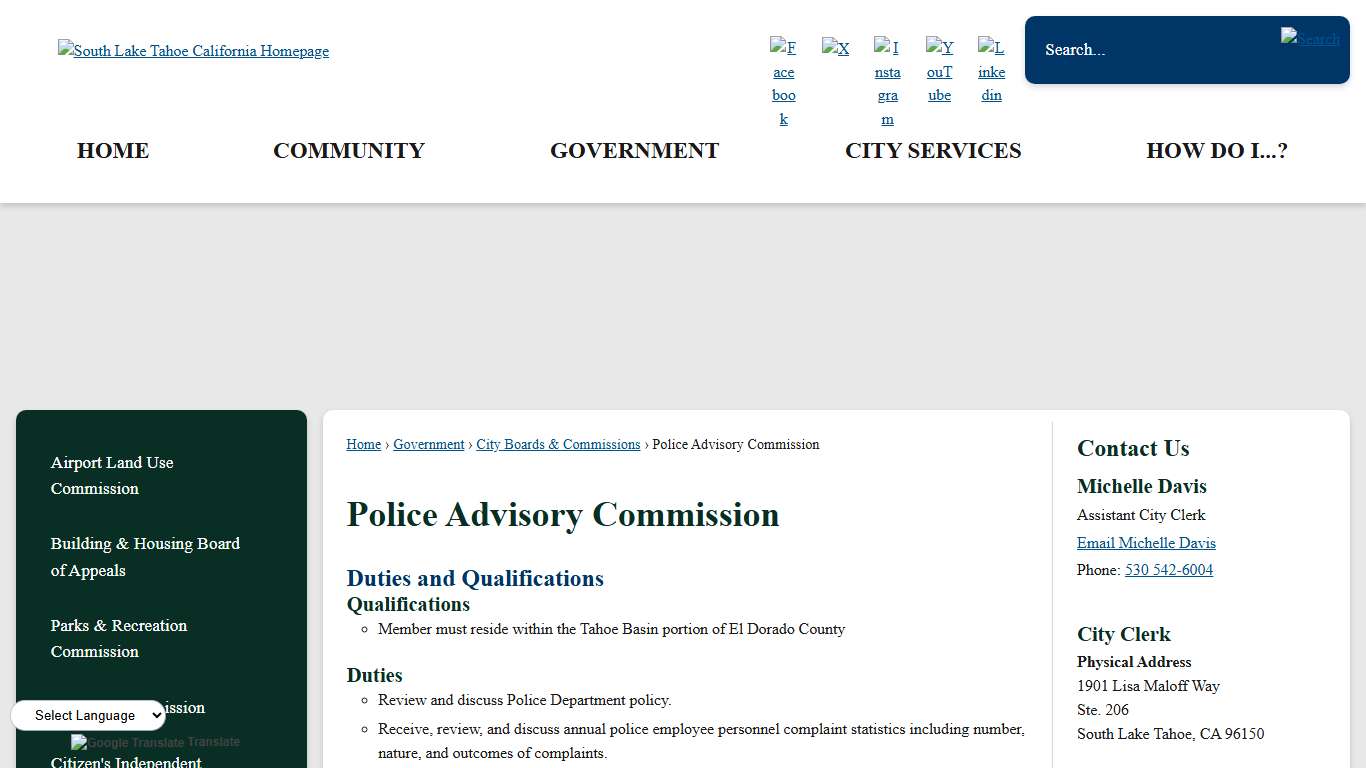Open Building & Housing Board of Appeals

point(145,556)
